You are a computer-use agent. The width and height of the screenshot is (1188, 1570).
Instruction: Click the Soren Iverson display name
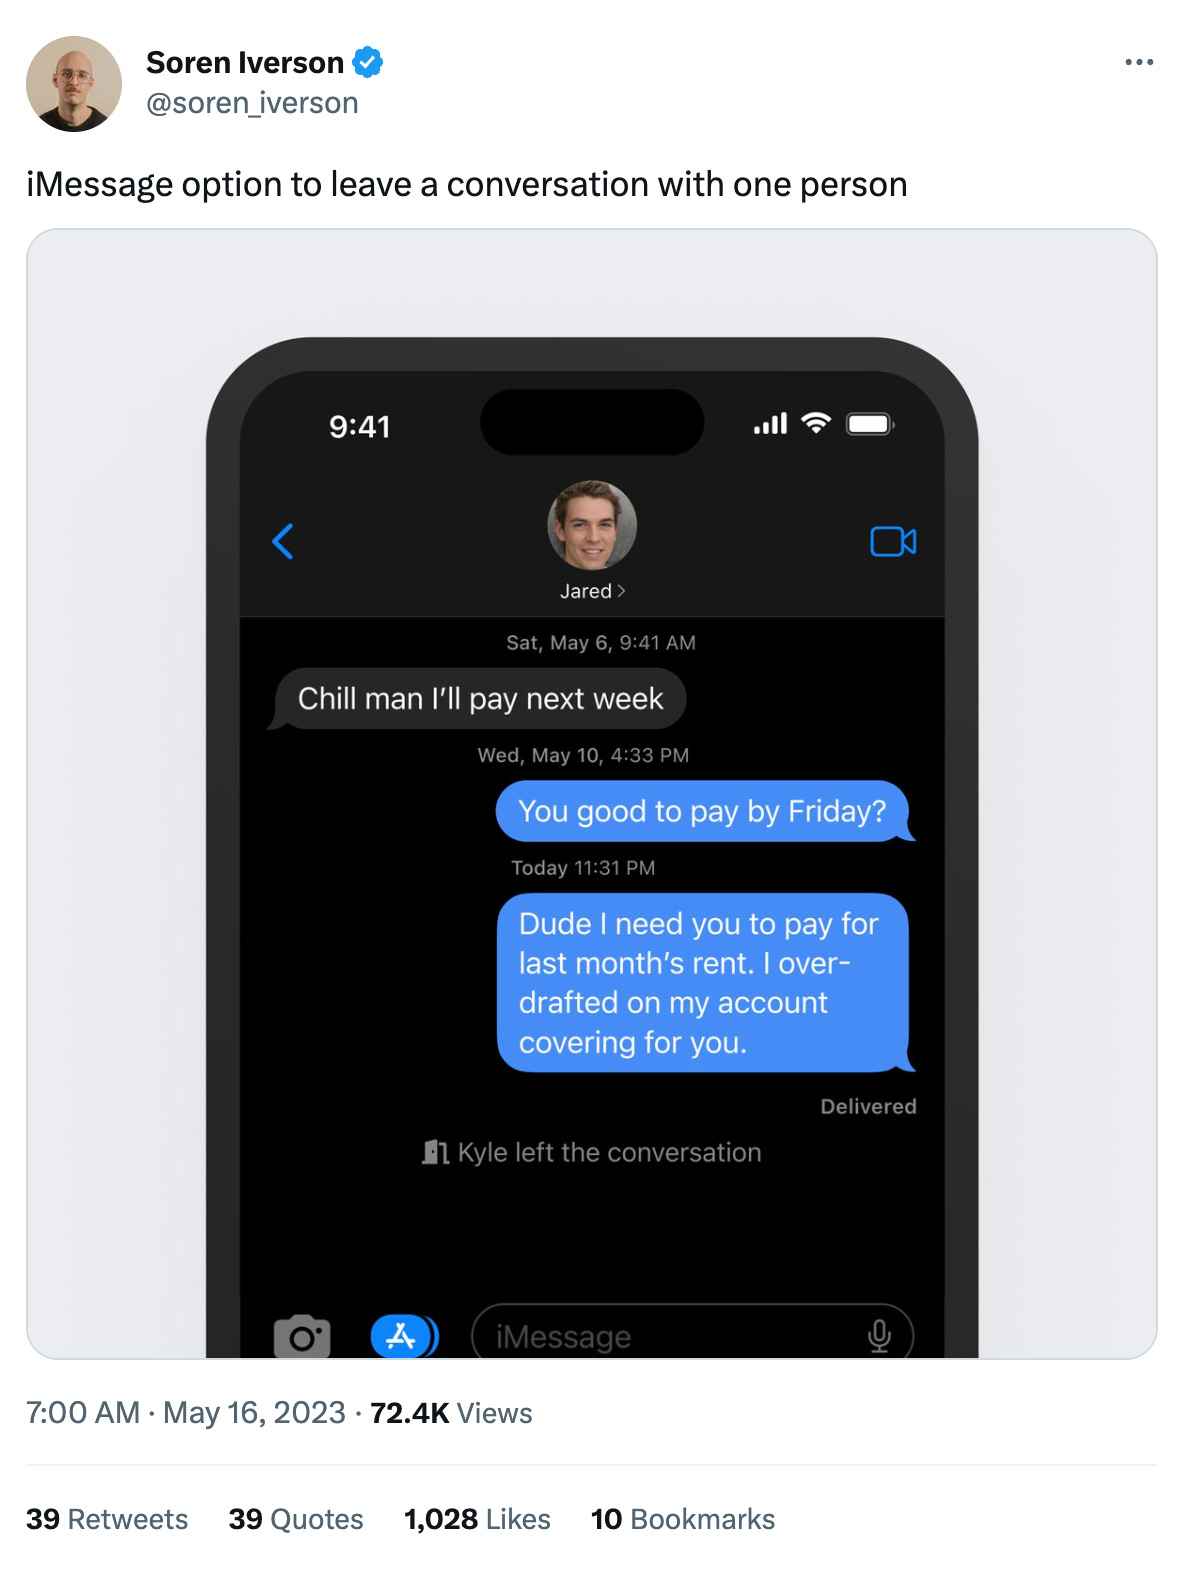click(x=245, y=62)
